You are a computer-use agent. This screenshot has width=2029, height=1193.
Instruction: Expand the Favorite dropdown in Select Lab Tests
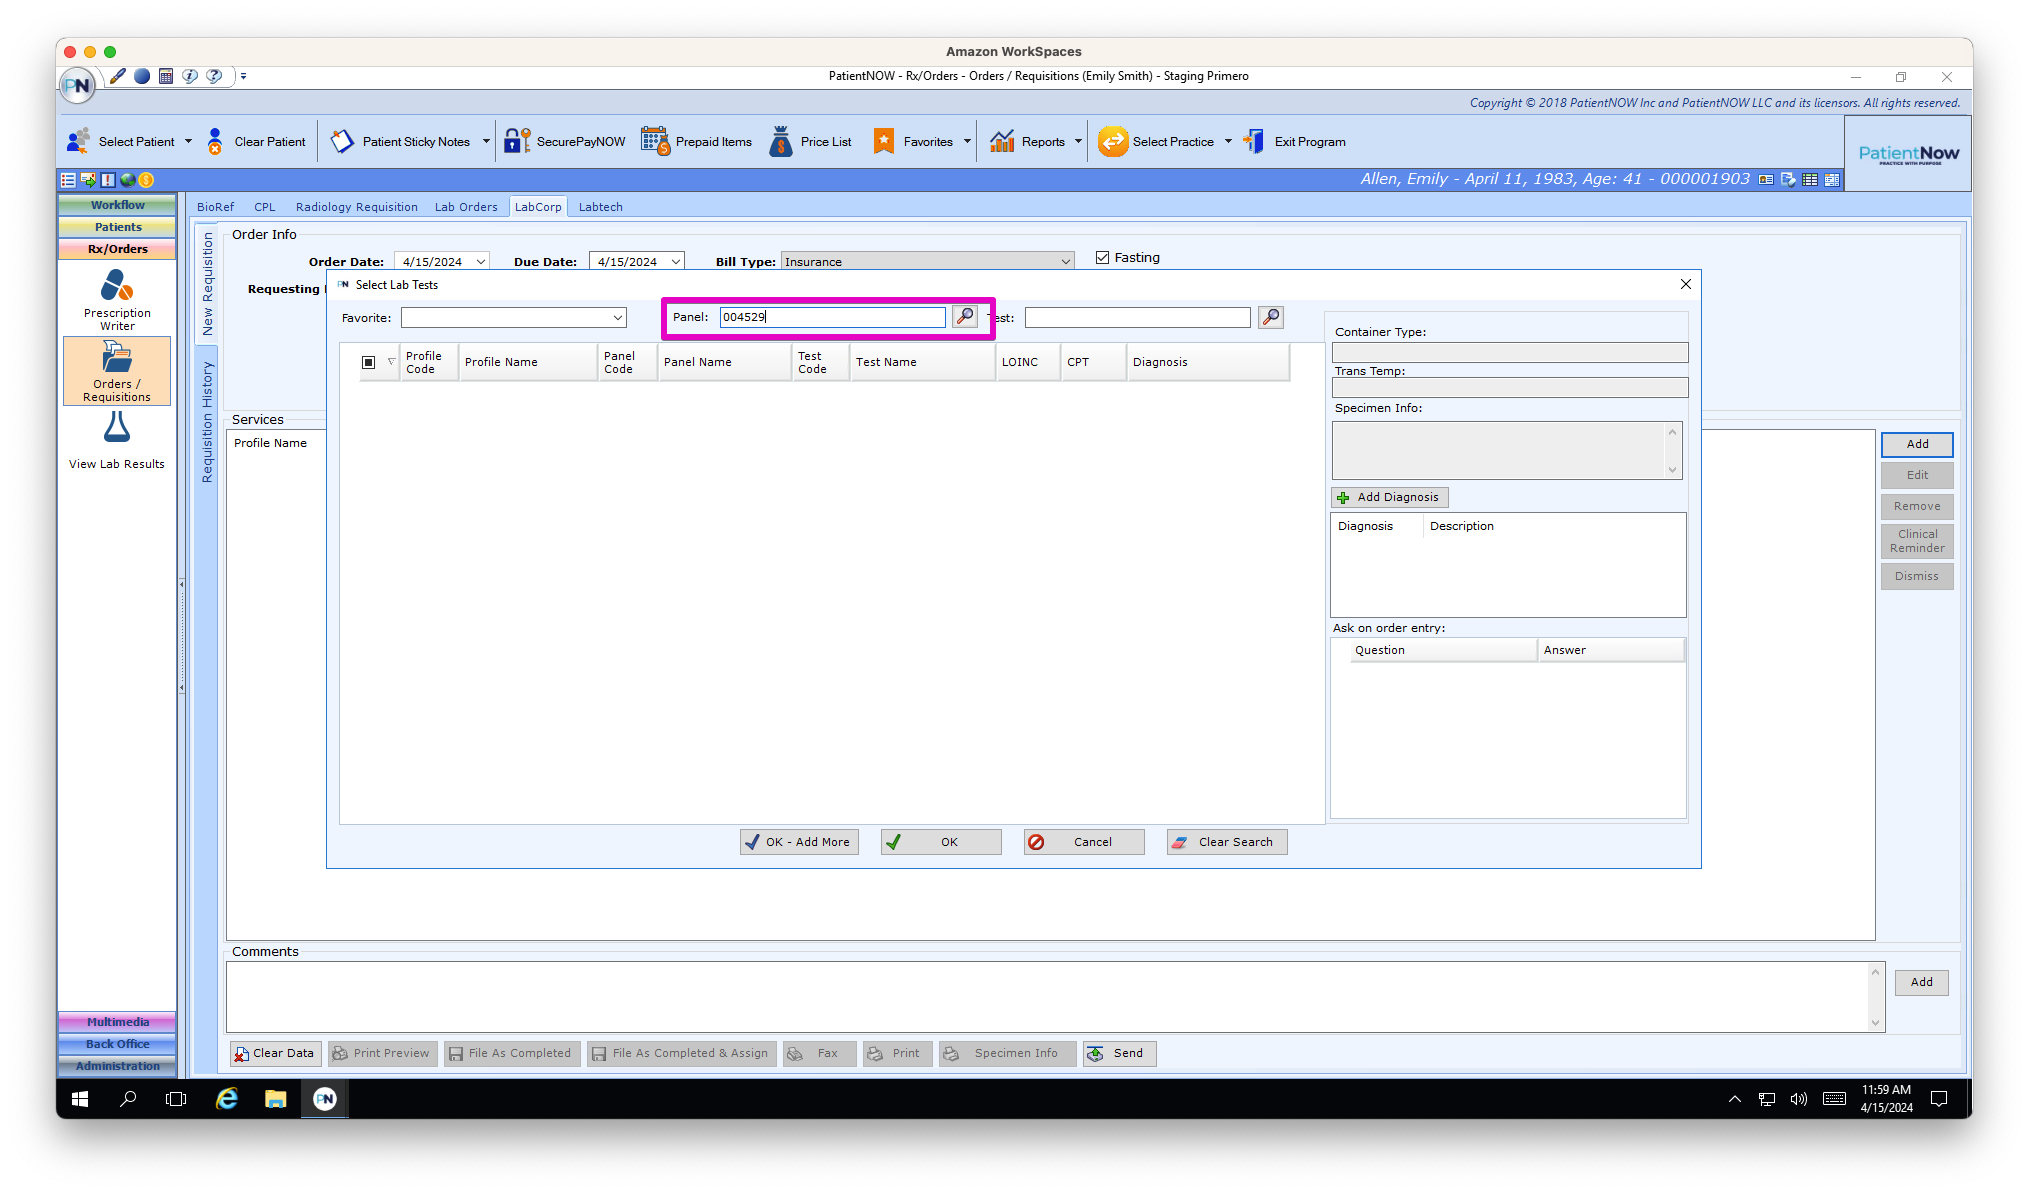click(617, 317)
